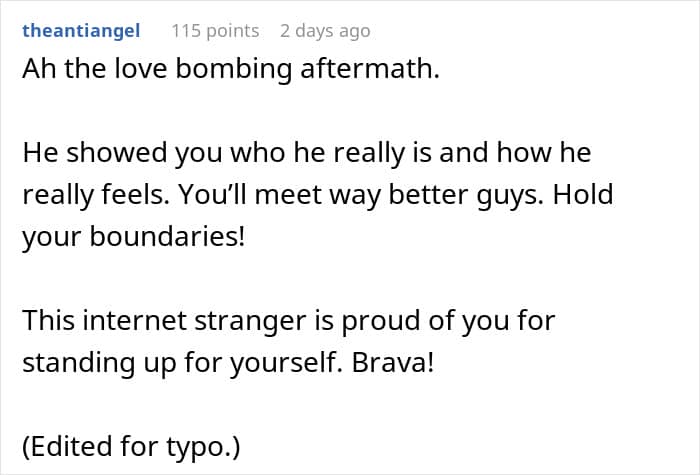Click the word 'aftermath' in the comment
The height and width of the screenshot is (475, 700).
[366, 69]
